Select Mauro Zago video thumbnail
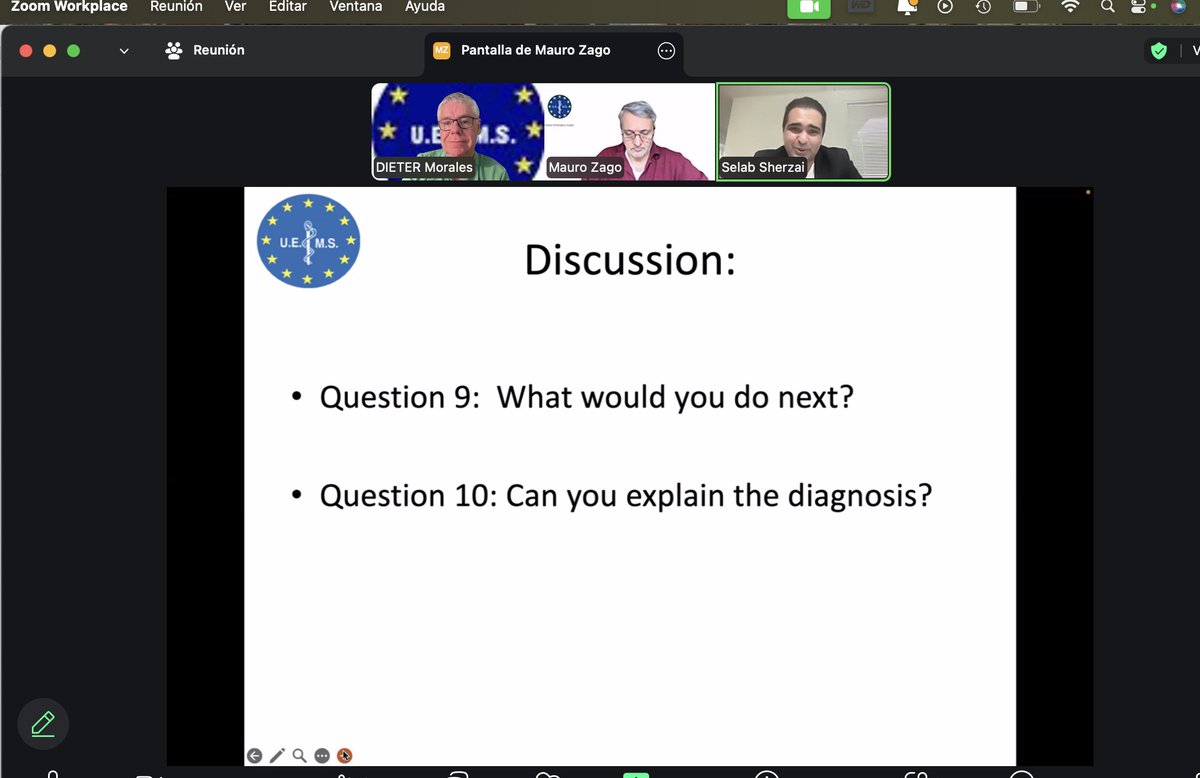Viewport: 1200px width, 778px height. click(629, 132)
